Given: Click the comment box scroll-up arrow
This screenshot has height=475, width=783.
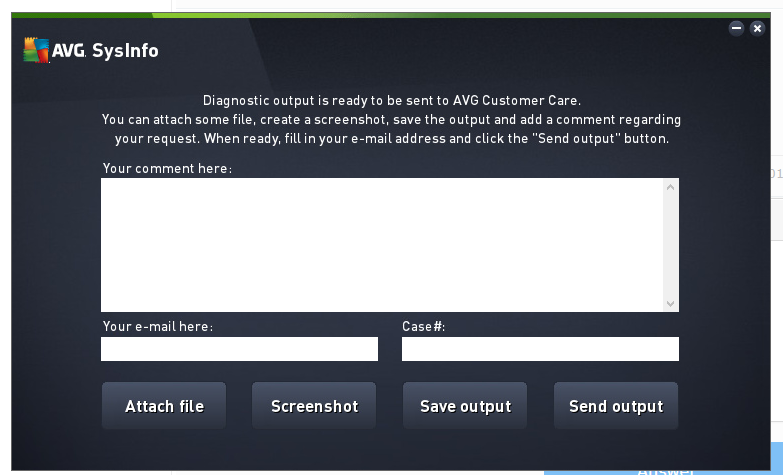Looking at the screenshot, I should [670, 187].
